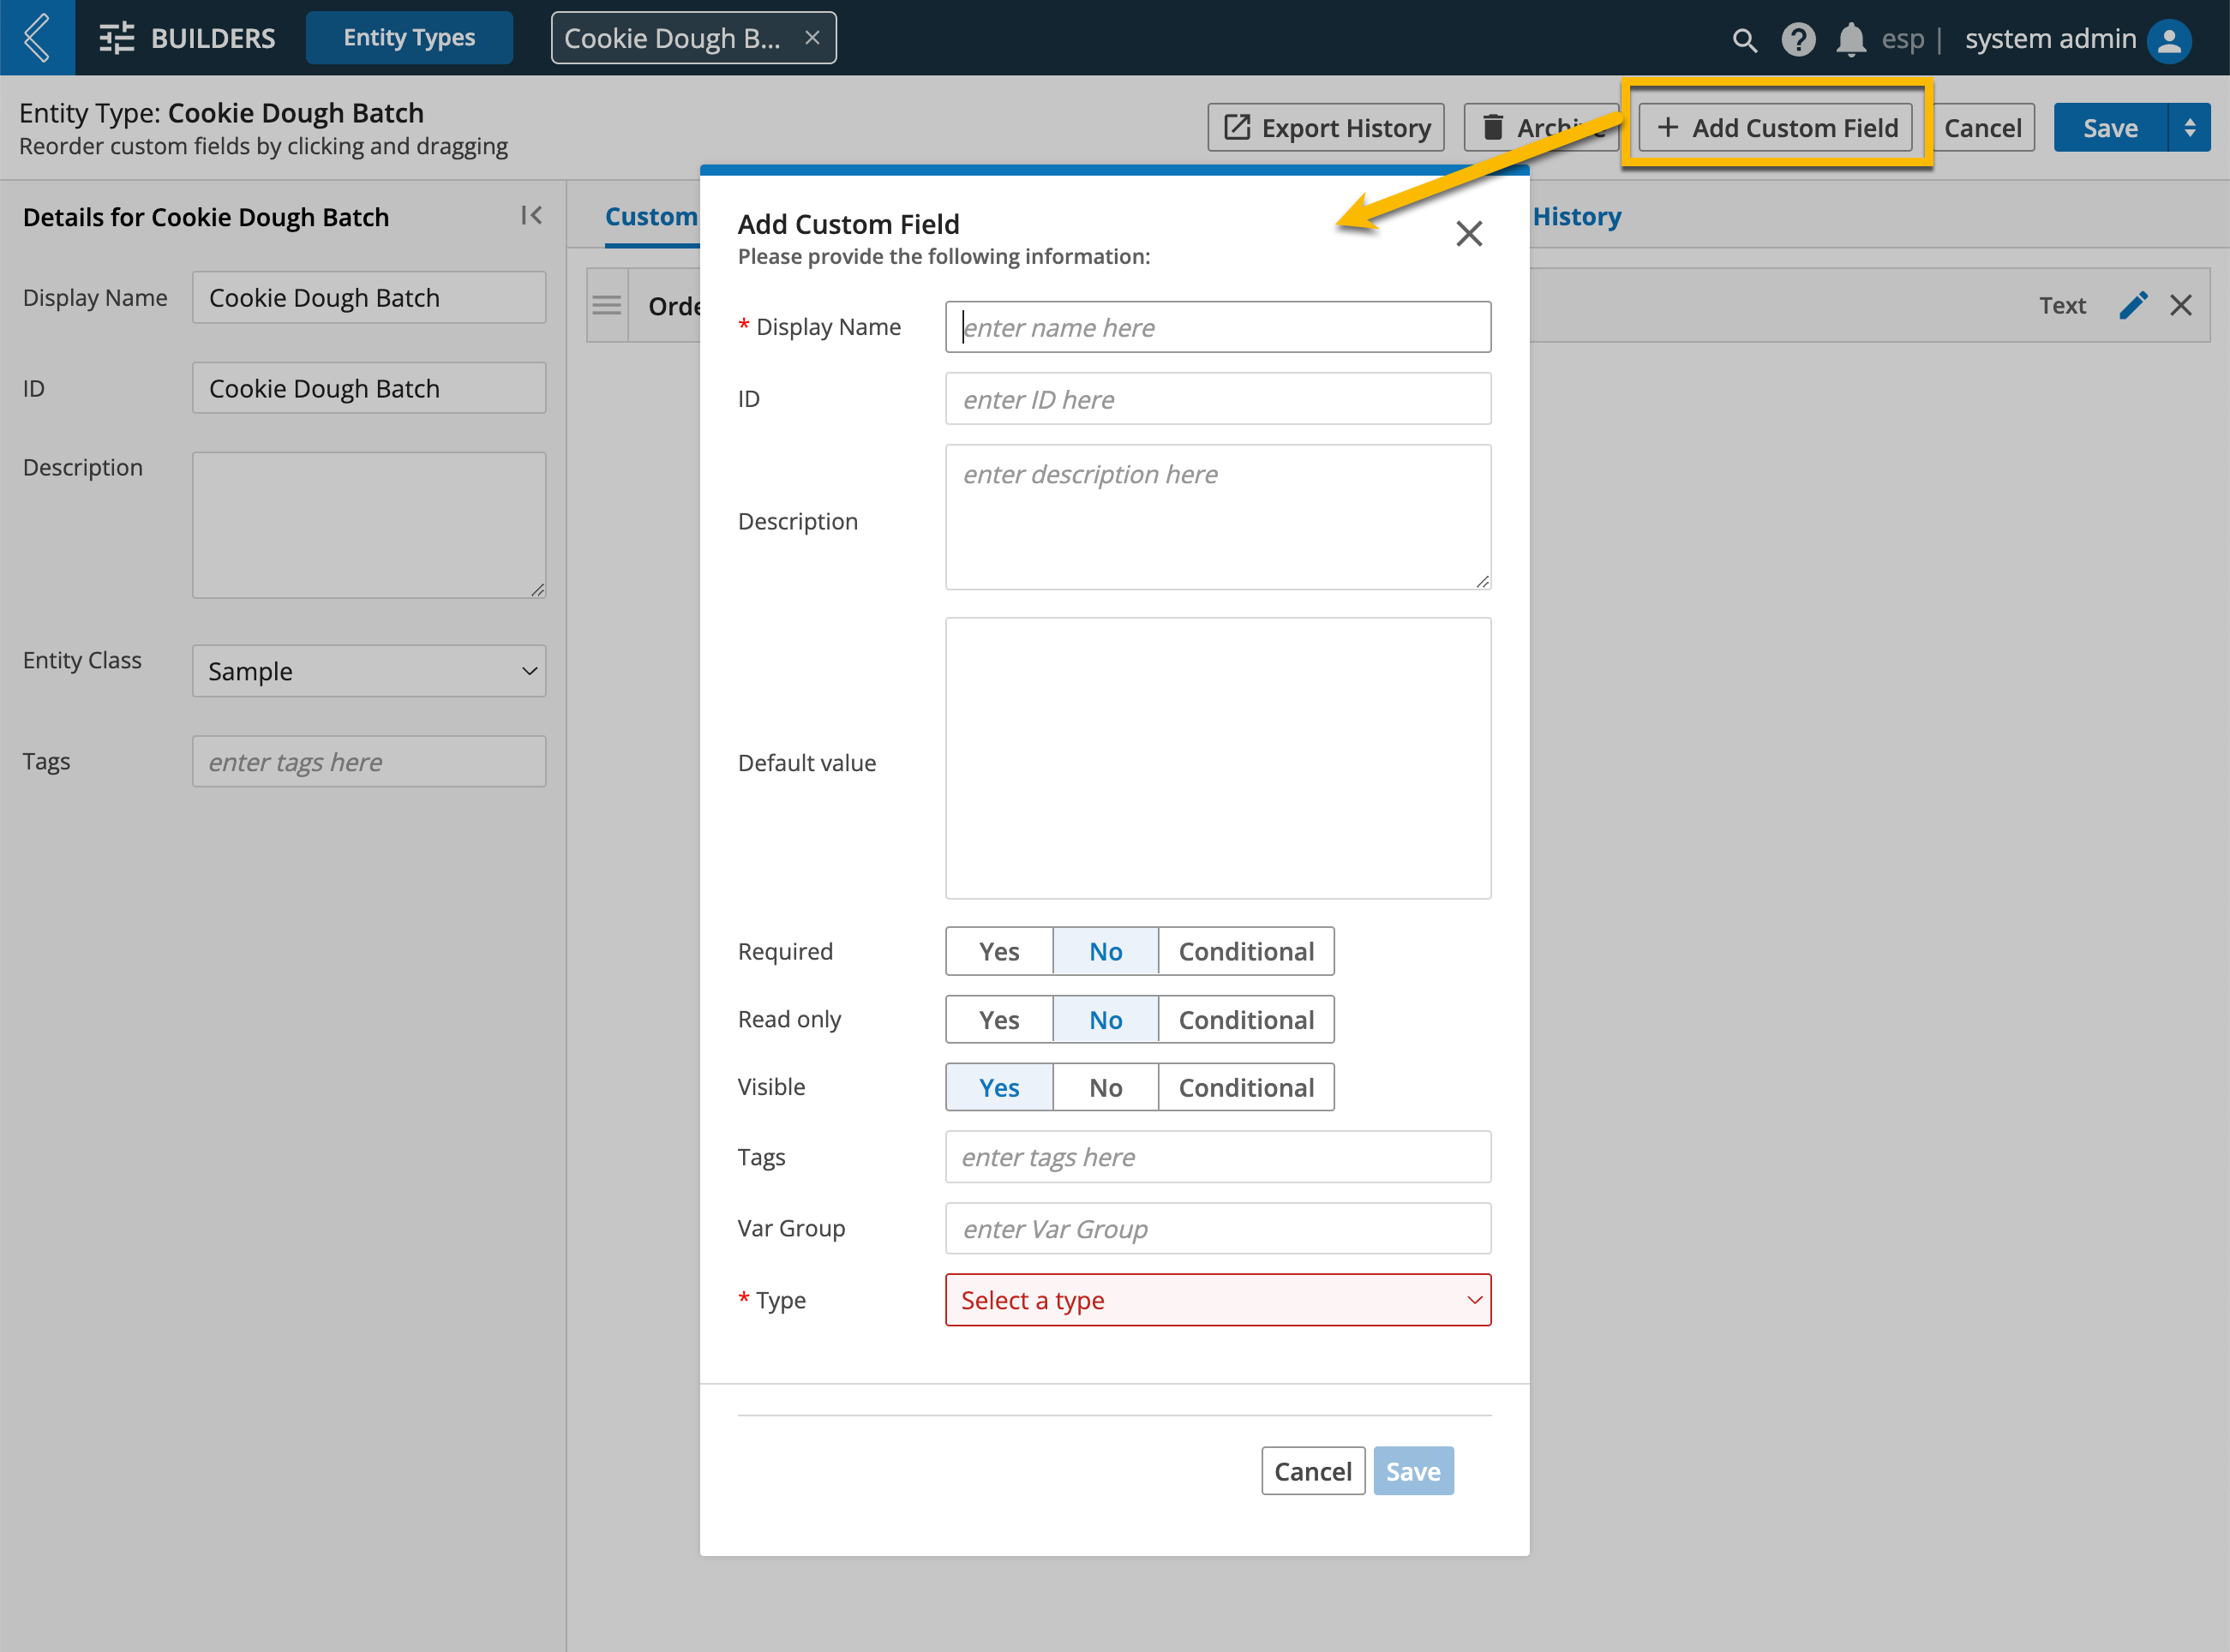Open the Builders sliders icon menu

pyautogui.click(x=117, y=38)
